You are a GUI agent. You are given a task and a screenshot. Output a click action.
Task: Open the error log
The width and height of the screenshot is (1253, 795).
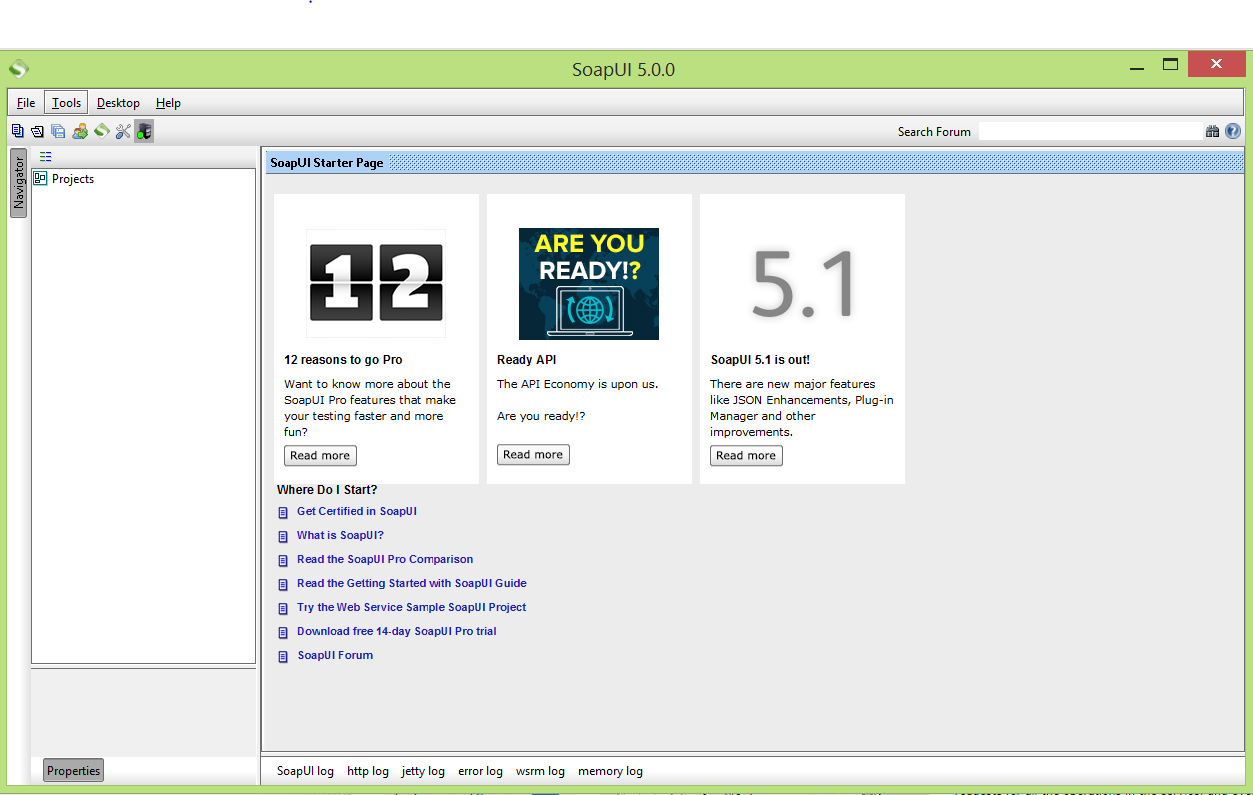coord(480,771)
